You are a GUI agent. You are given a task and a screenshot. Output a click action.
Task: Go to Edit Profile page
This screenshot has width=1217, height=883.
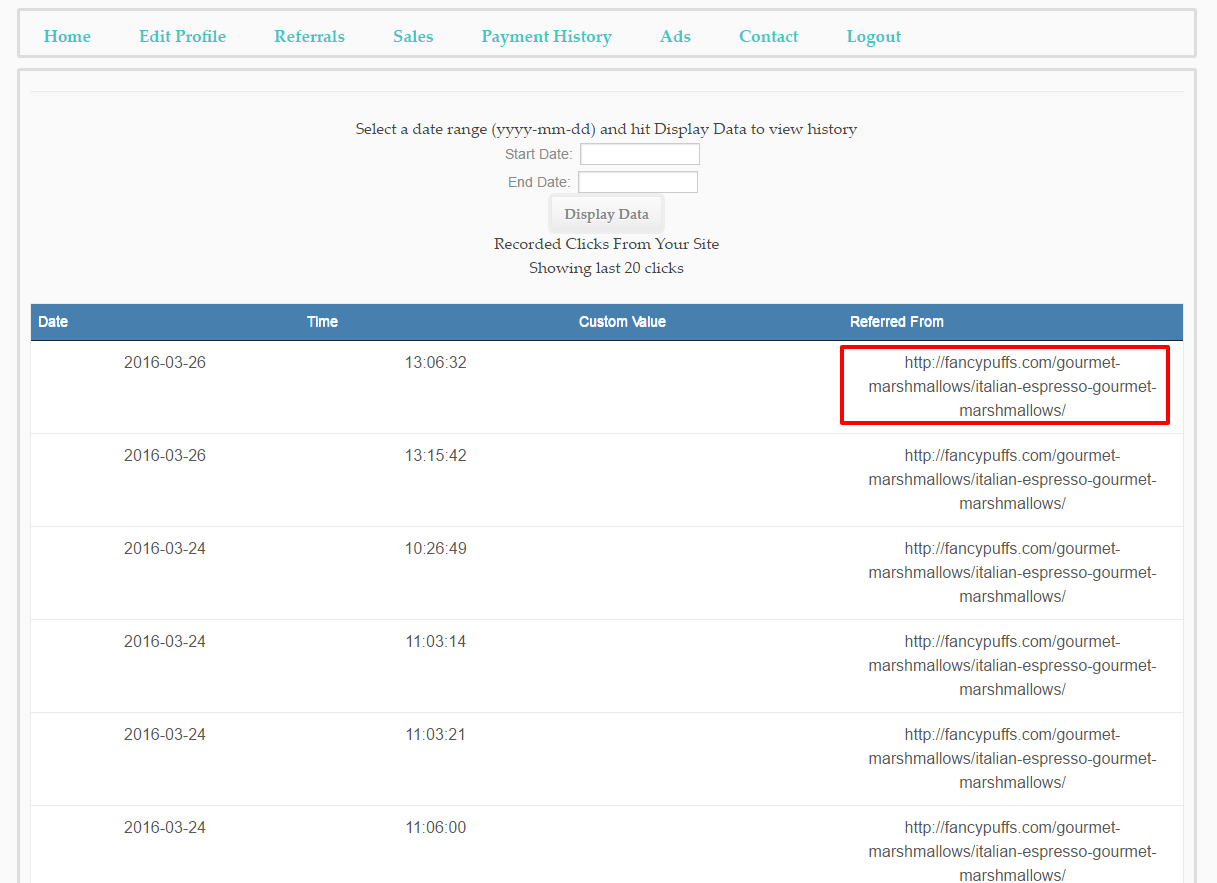[182, 36]
